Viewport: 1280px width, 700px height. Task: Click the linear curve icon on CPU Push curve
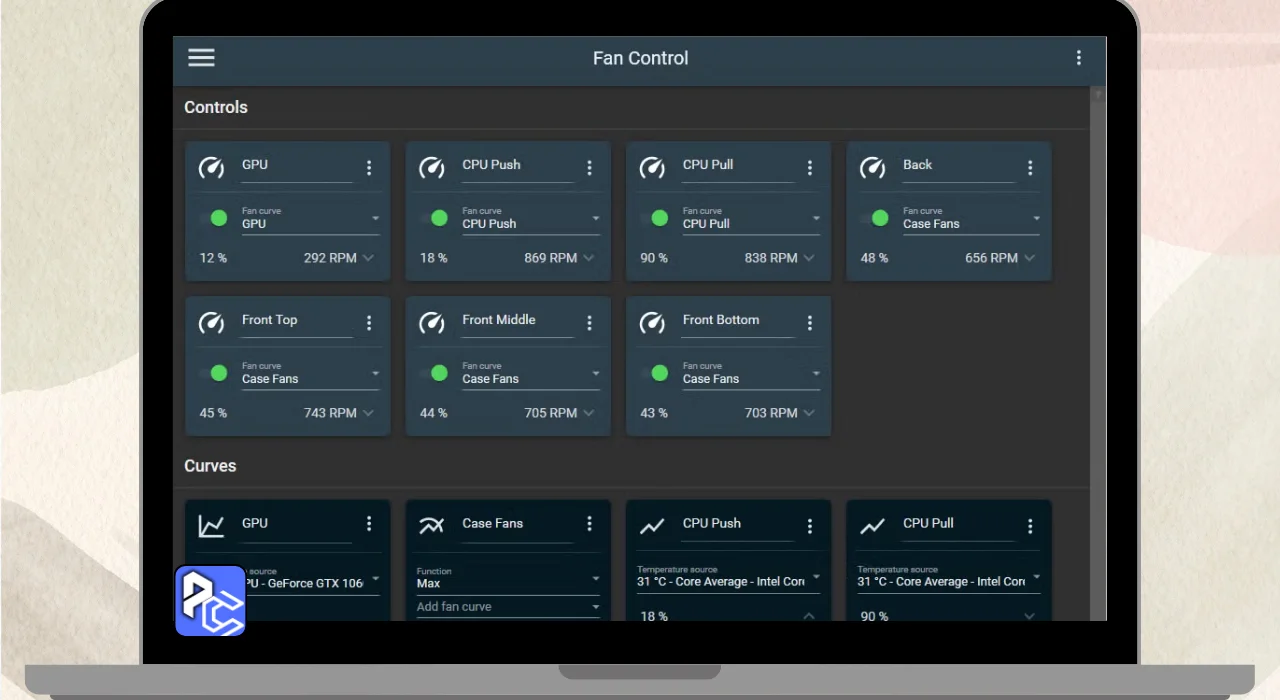[x=652, y=525]
